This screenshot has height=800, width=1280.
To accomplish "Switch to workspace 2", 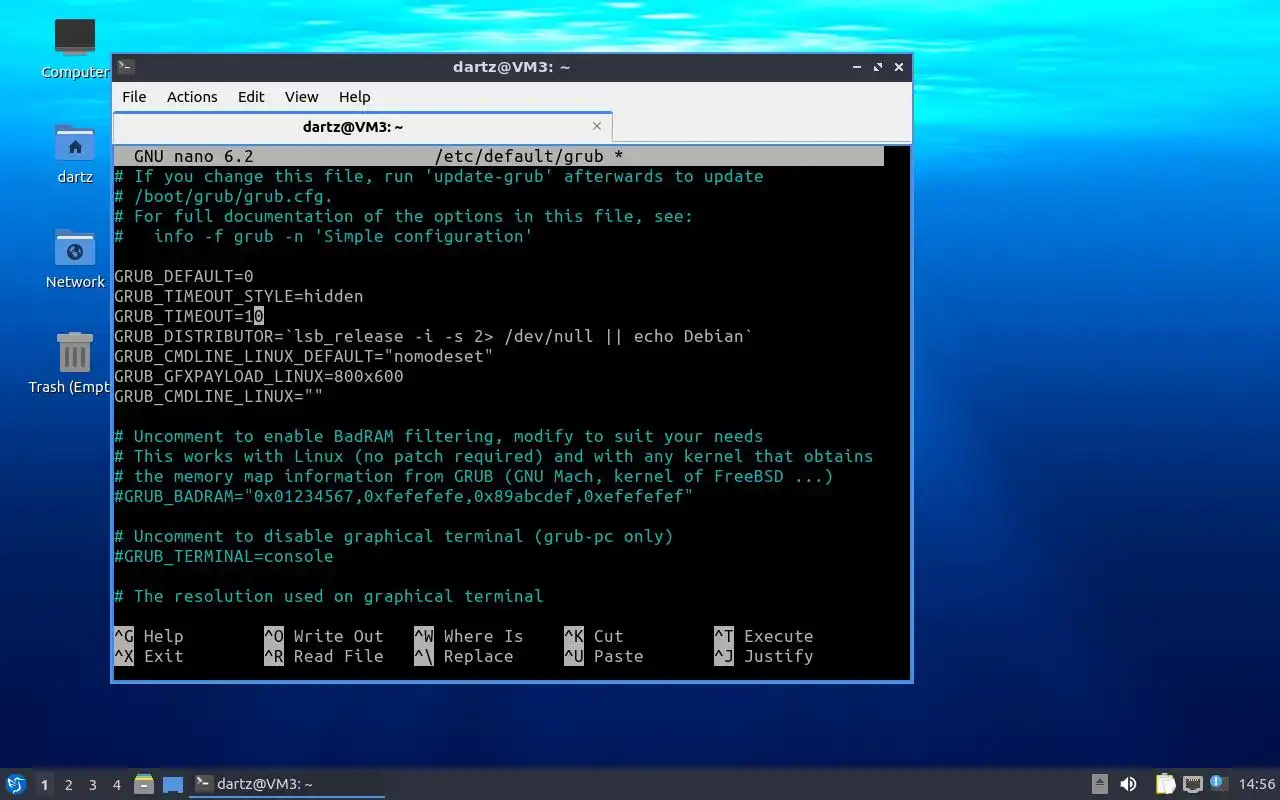I will (68, 785).
